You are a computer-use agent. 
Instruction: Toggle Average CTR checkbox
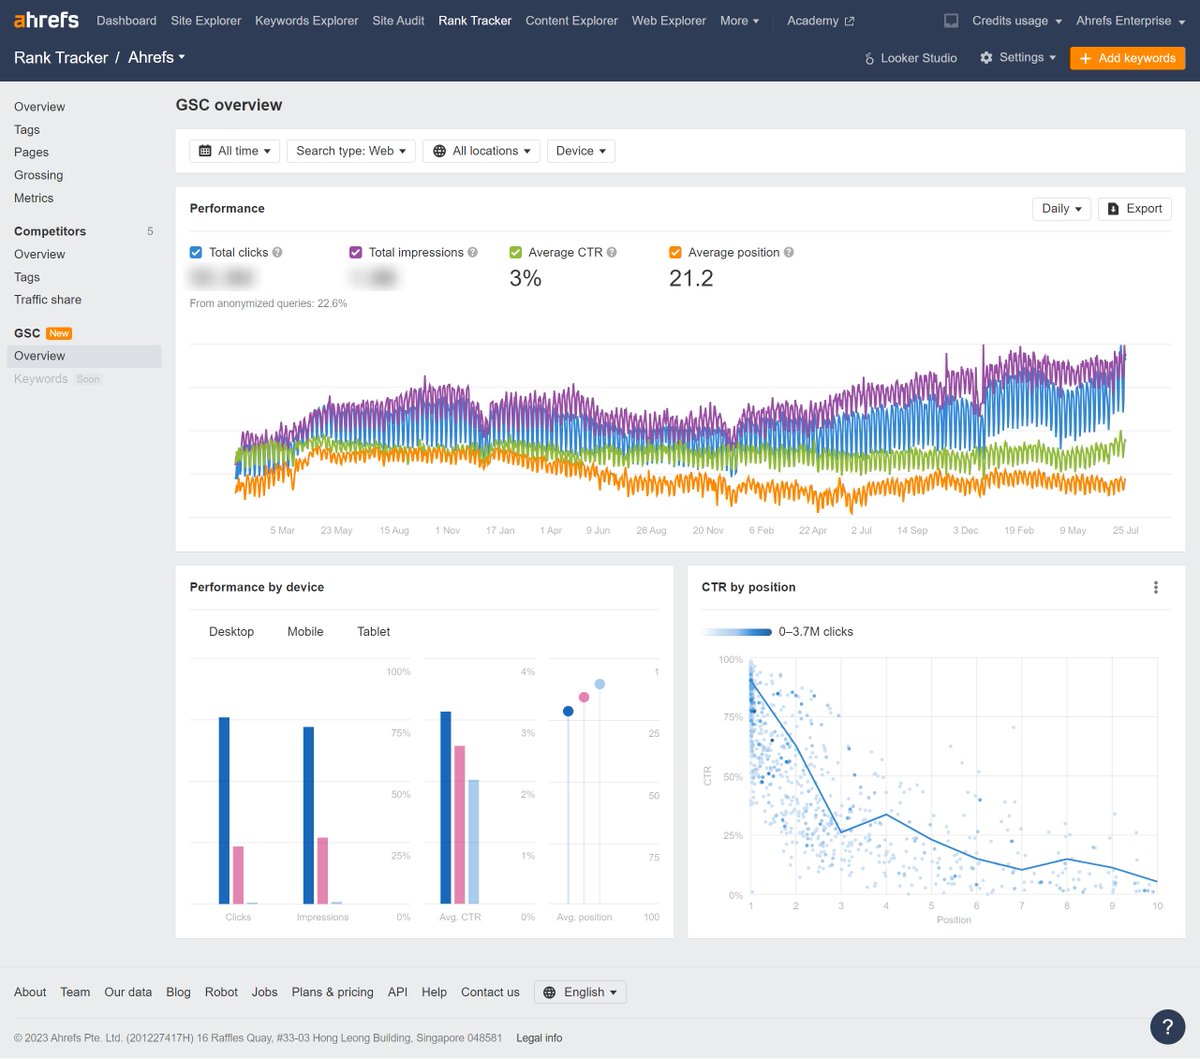tap(515, 252)
